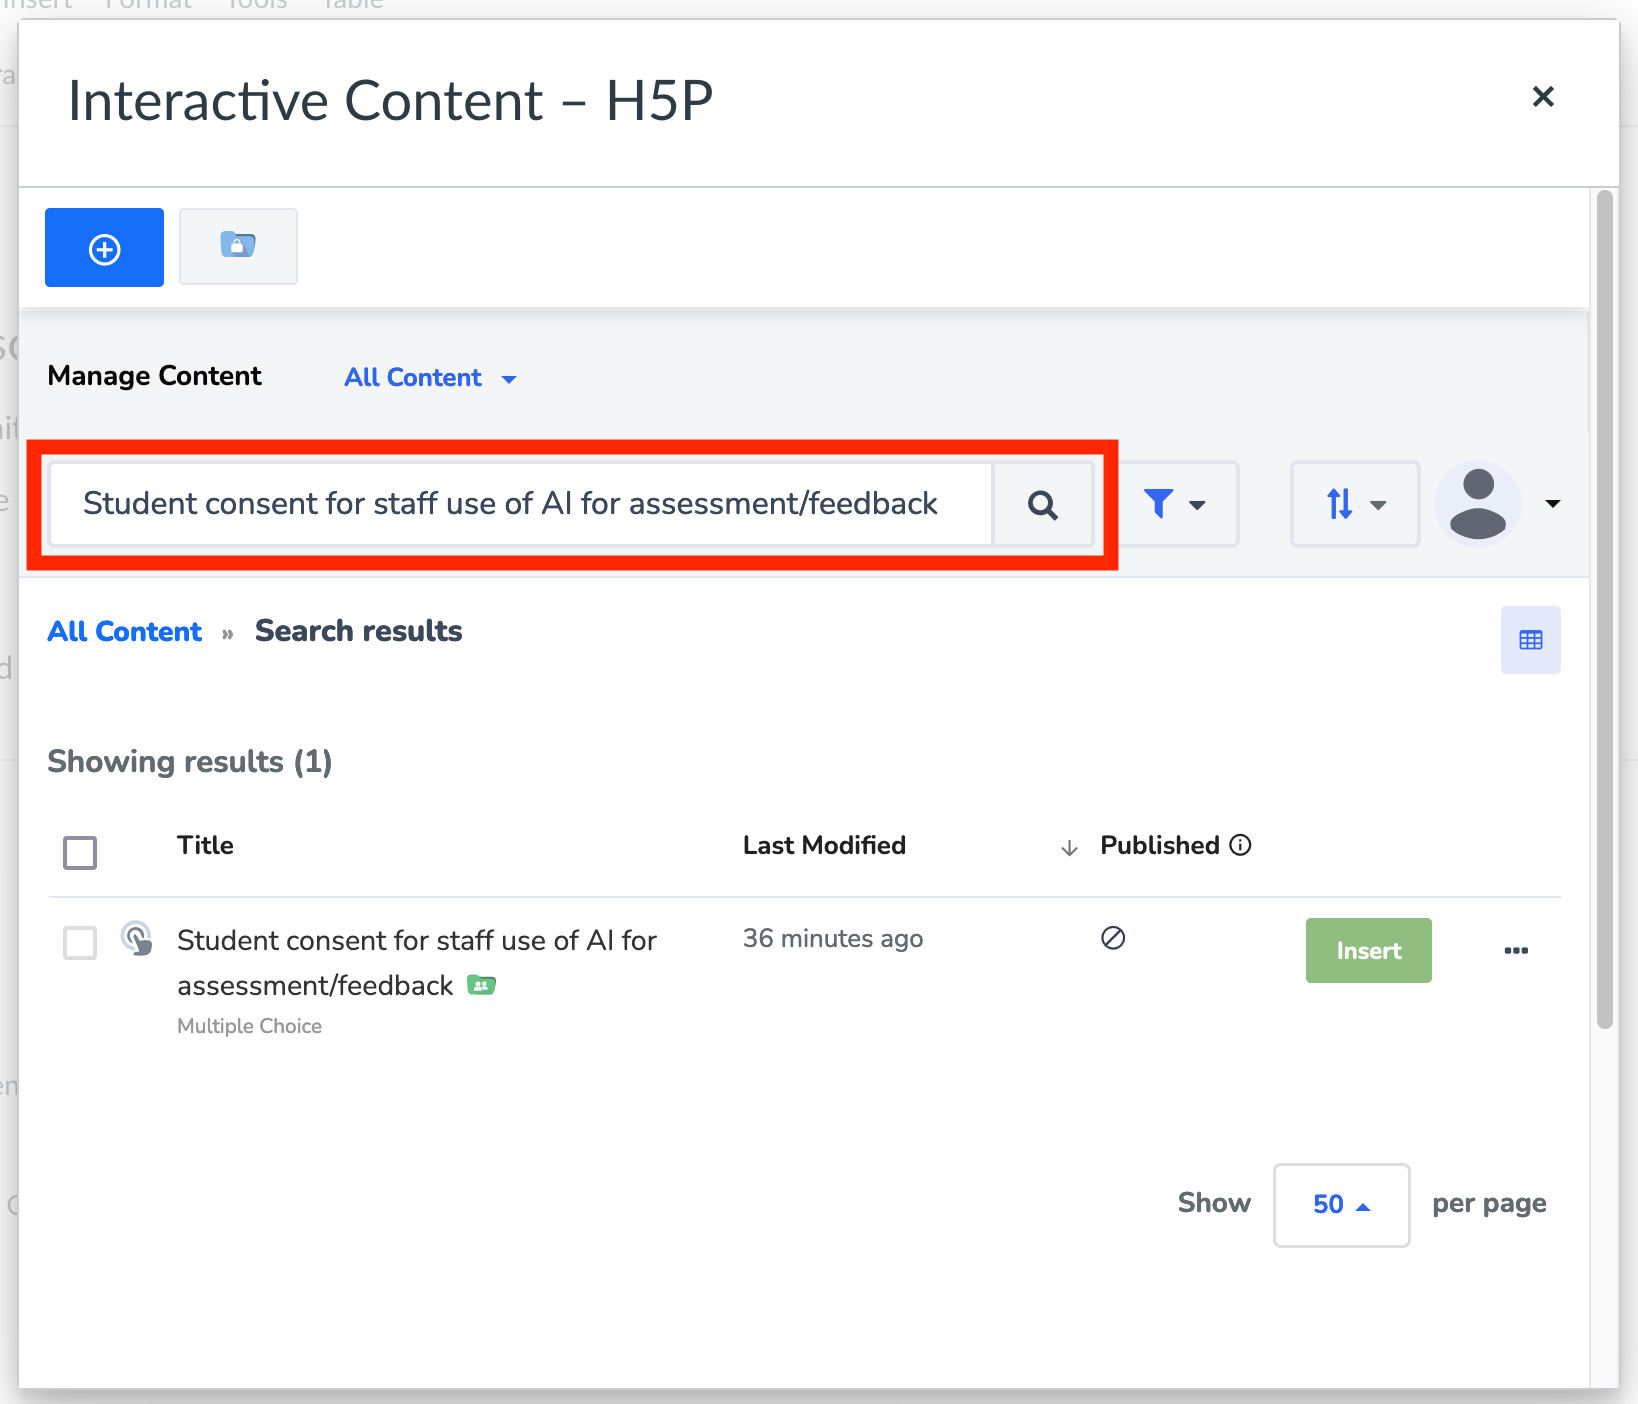Click the green Insert button

coord(1368,950)
